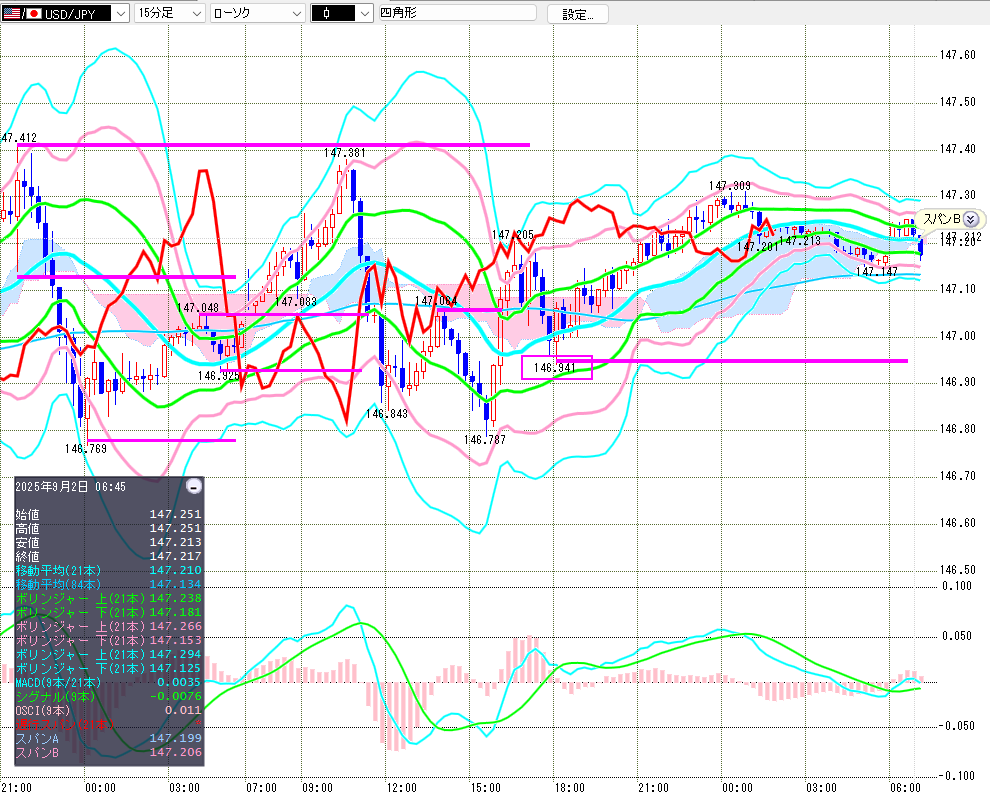Viewport: 990px width, 796px height.
Task: Open the 設定... settings button
Action: (x=578, y=14)
